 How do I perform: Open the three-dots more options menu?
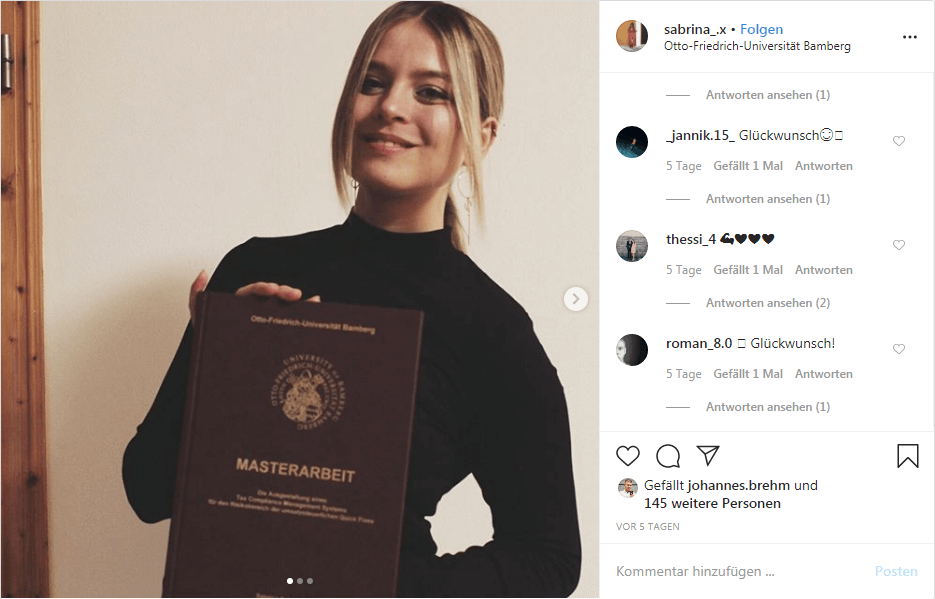(909, 37)
